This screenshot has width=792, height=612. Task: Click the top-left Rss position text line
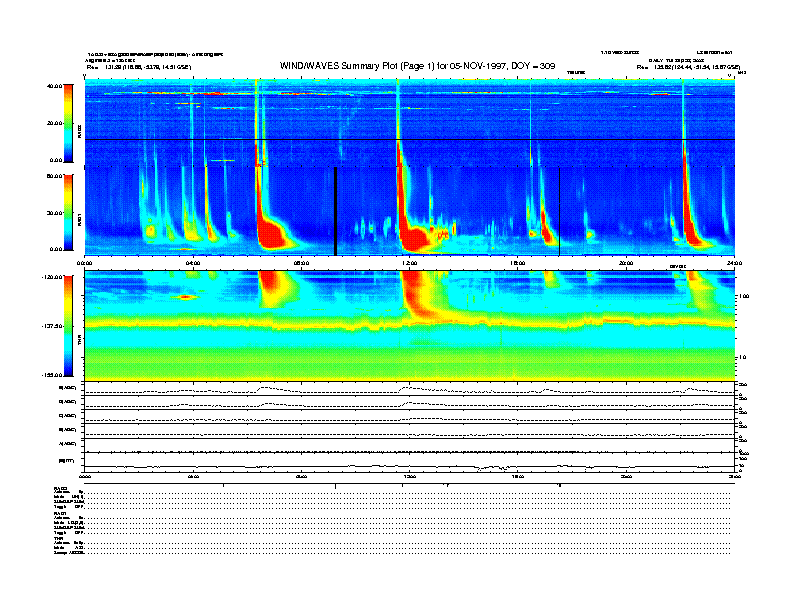pyautogui.click(x=139, y=67)
